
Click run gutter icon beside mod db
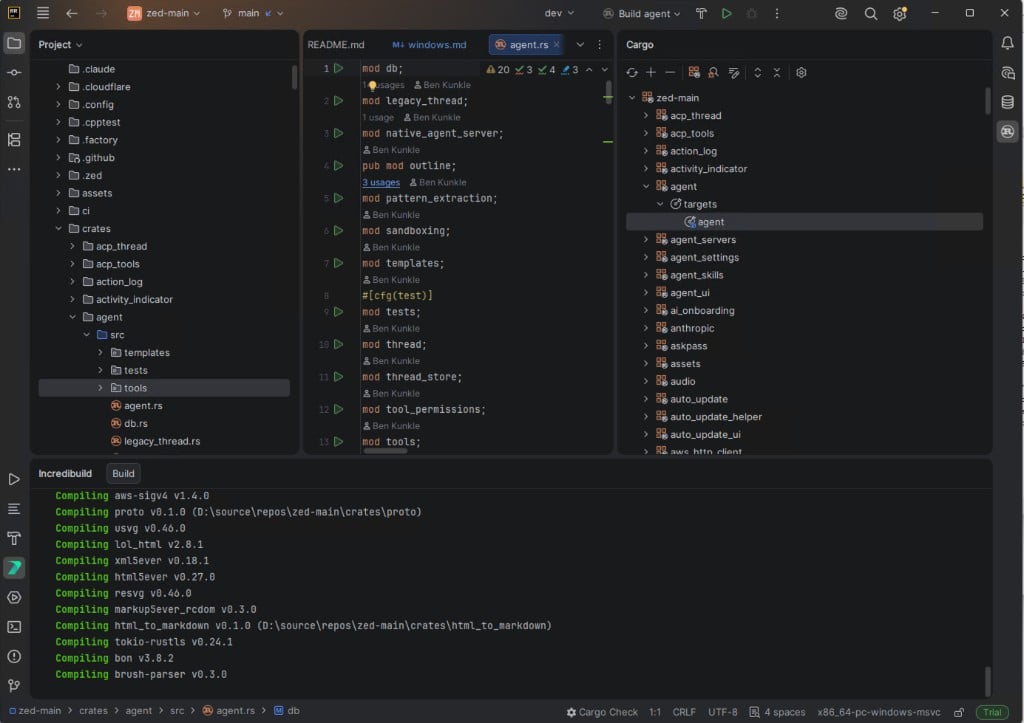click(338, 68)
